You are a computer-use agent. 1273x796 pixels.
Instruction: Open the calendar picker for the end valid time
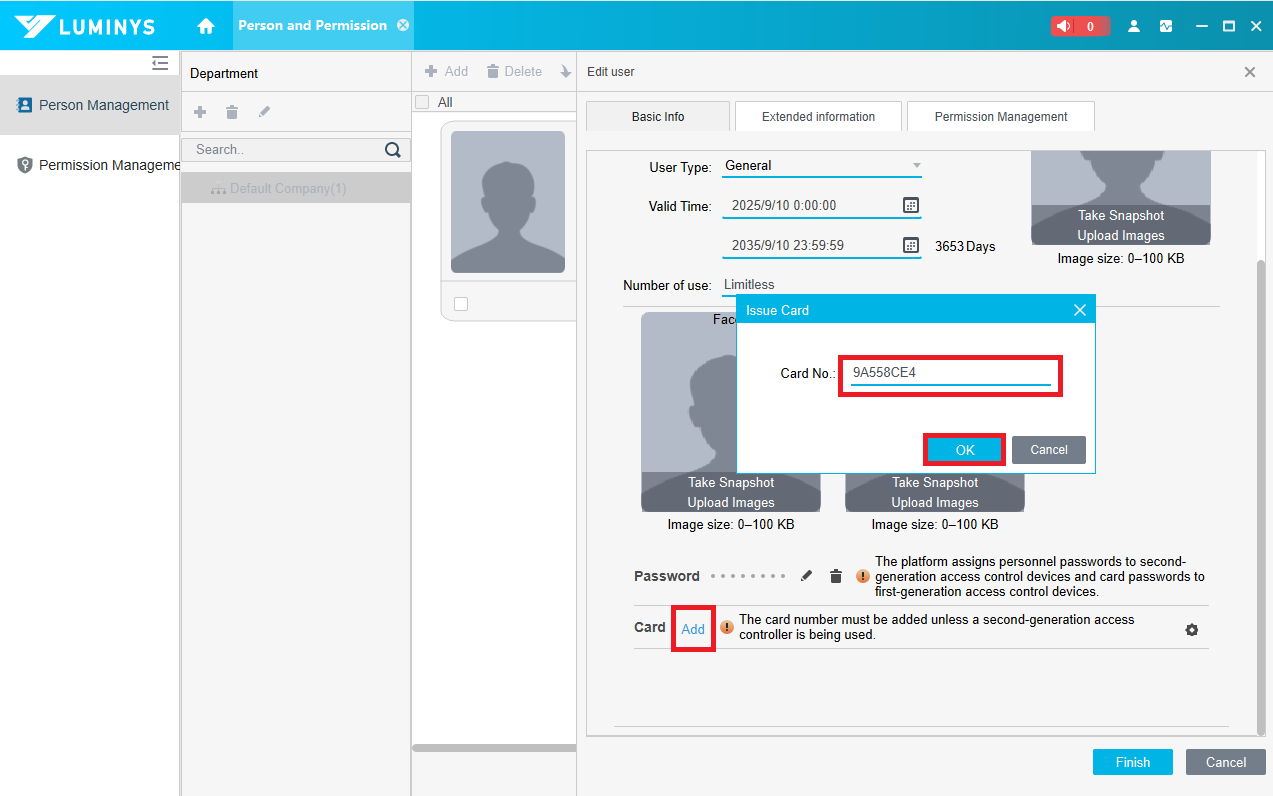click(910, 245)
